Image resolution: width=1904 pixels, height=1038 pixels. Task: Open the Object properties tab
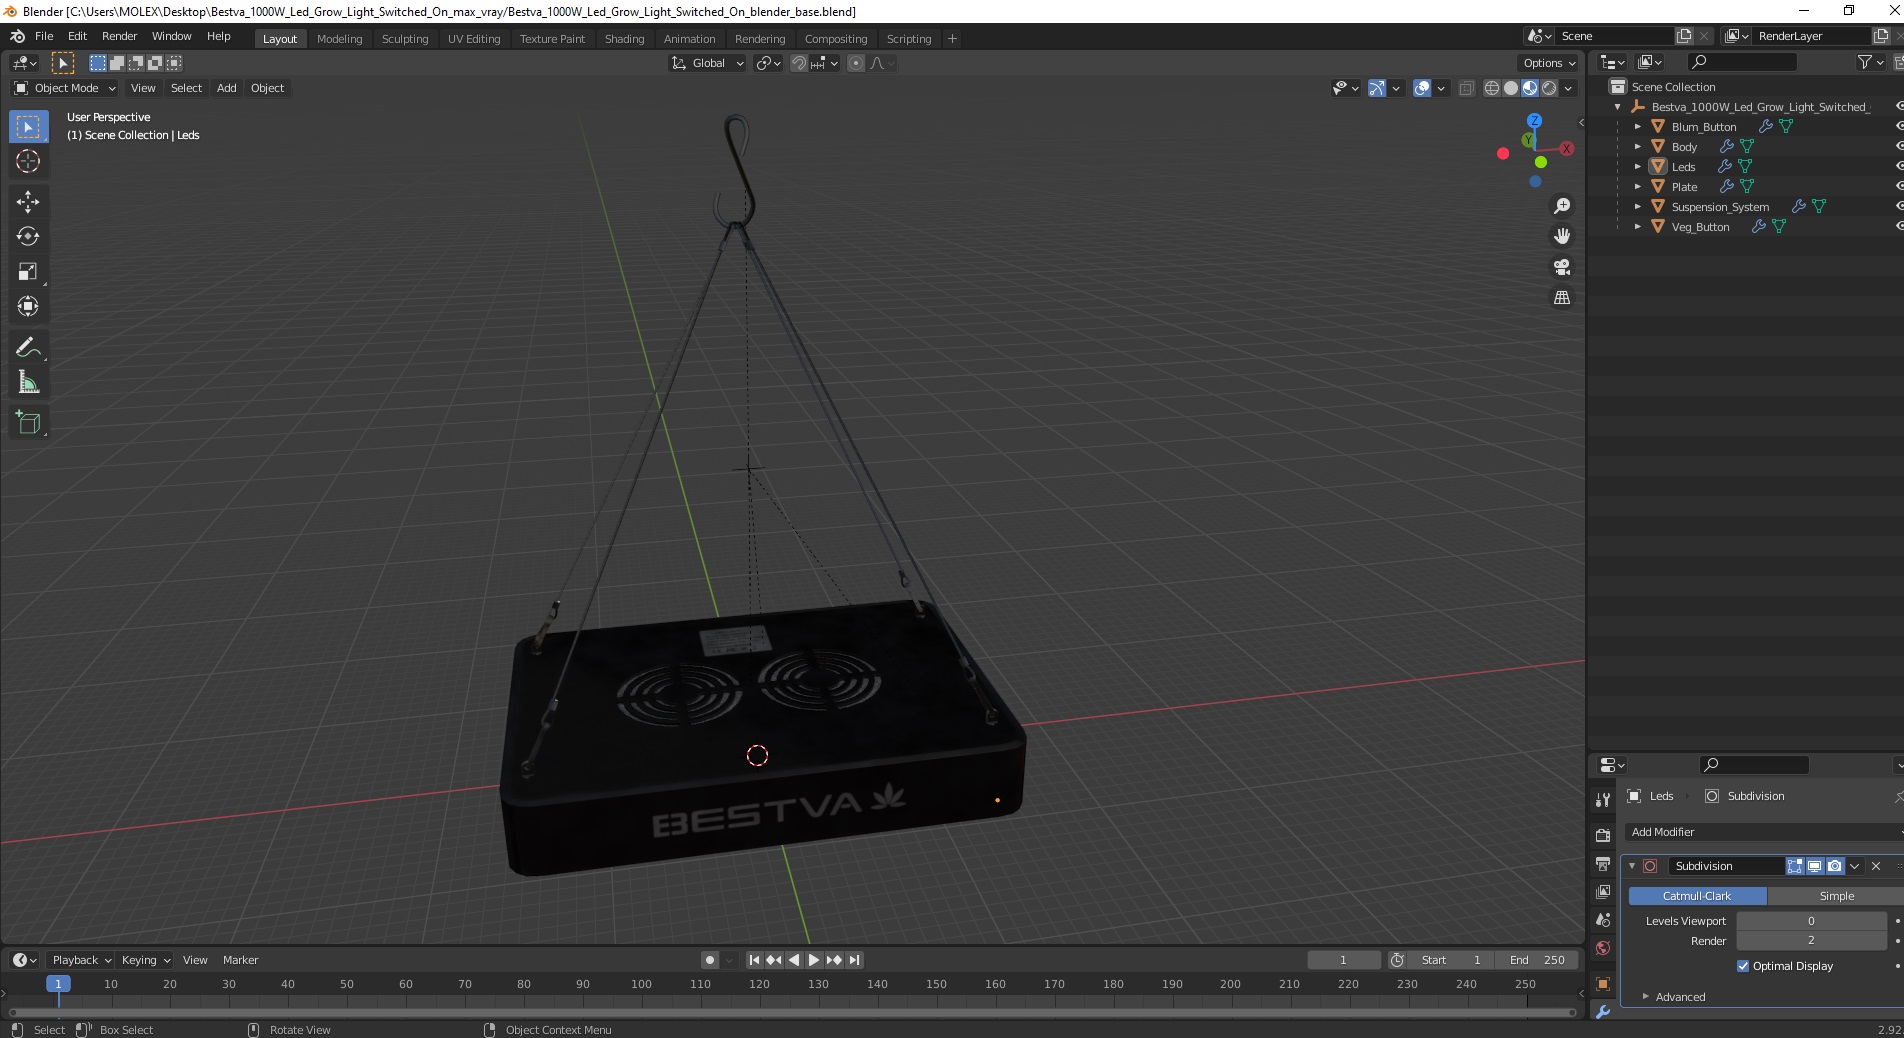(x=1603, y=984)
